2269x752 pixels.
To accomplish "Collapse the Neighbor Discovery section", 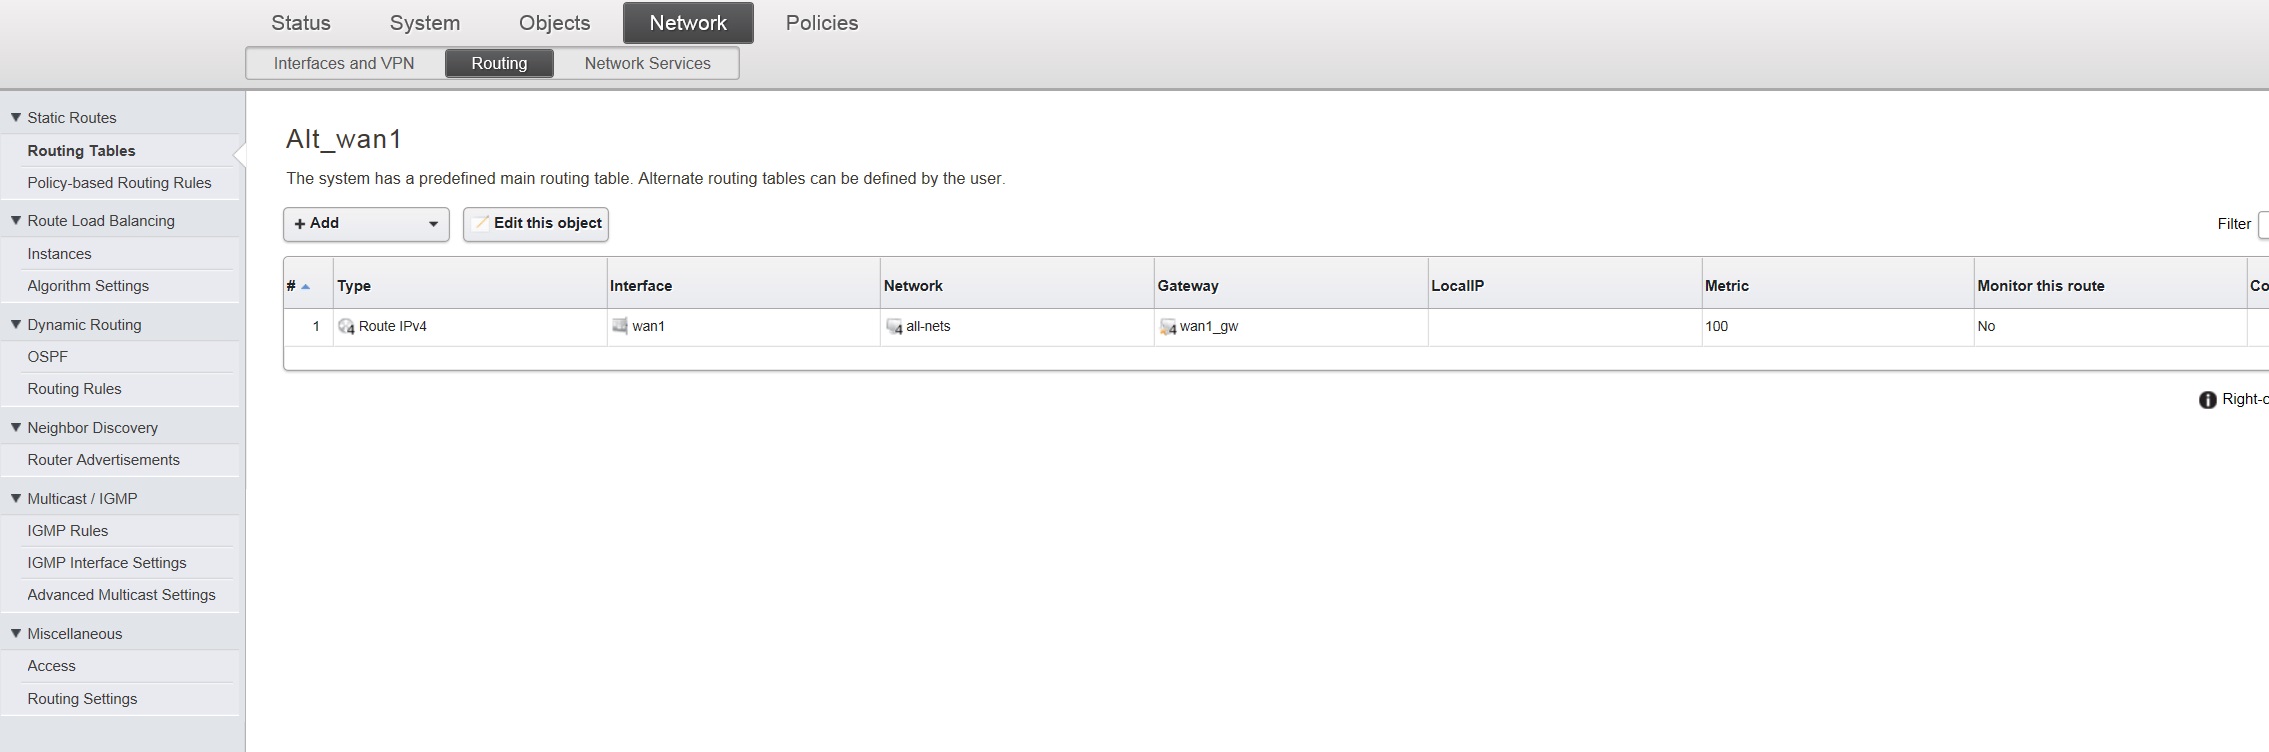I will click(16, 428).
